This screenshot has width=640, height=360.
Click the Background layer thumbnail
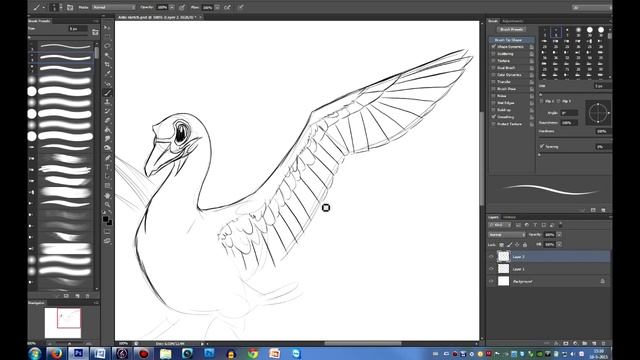click(504, 281)
